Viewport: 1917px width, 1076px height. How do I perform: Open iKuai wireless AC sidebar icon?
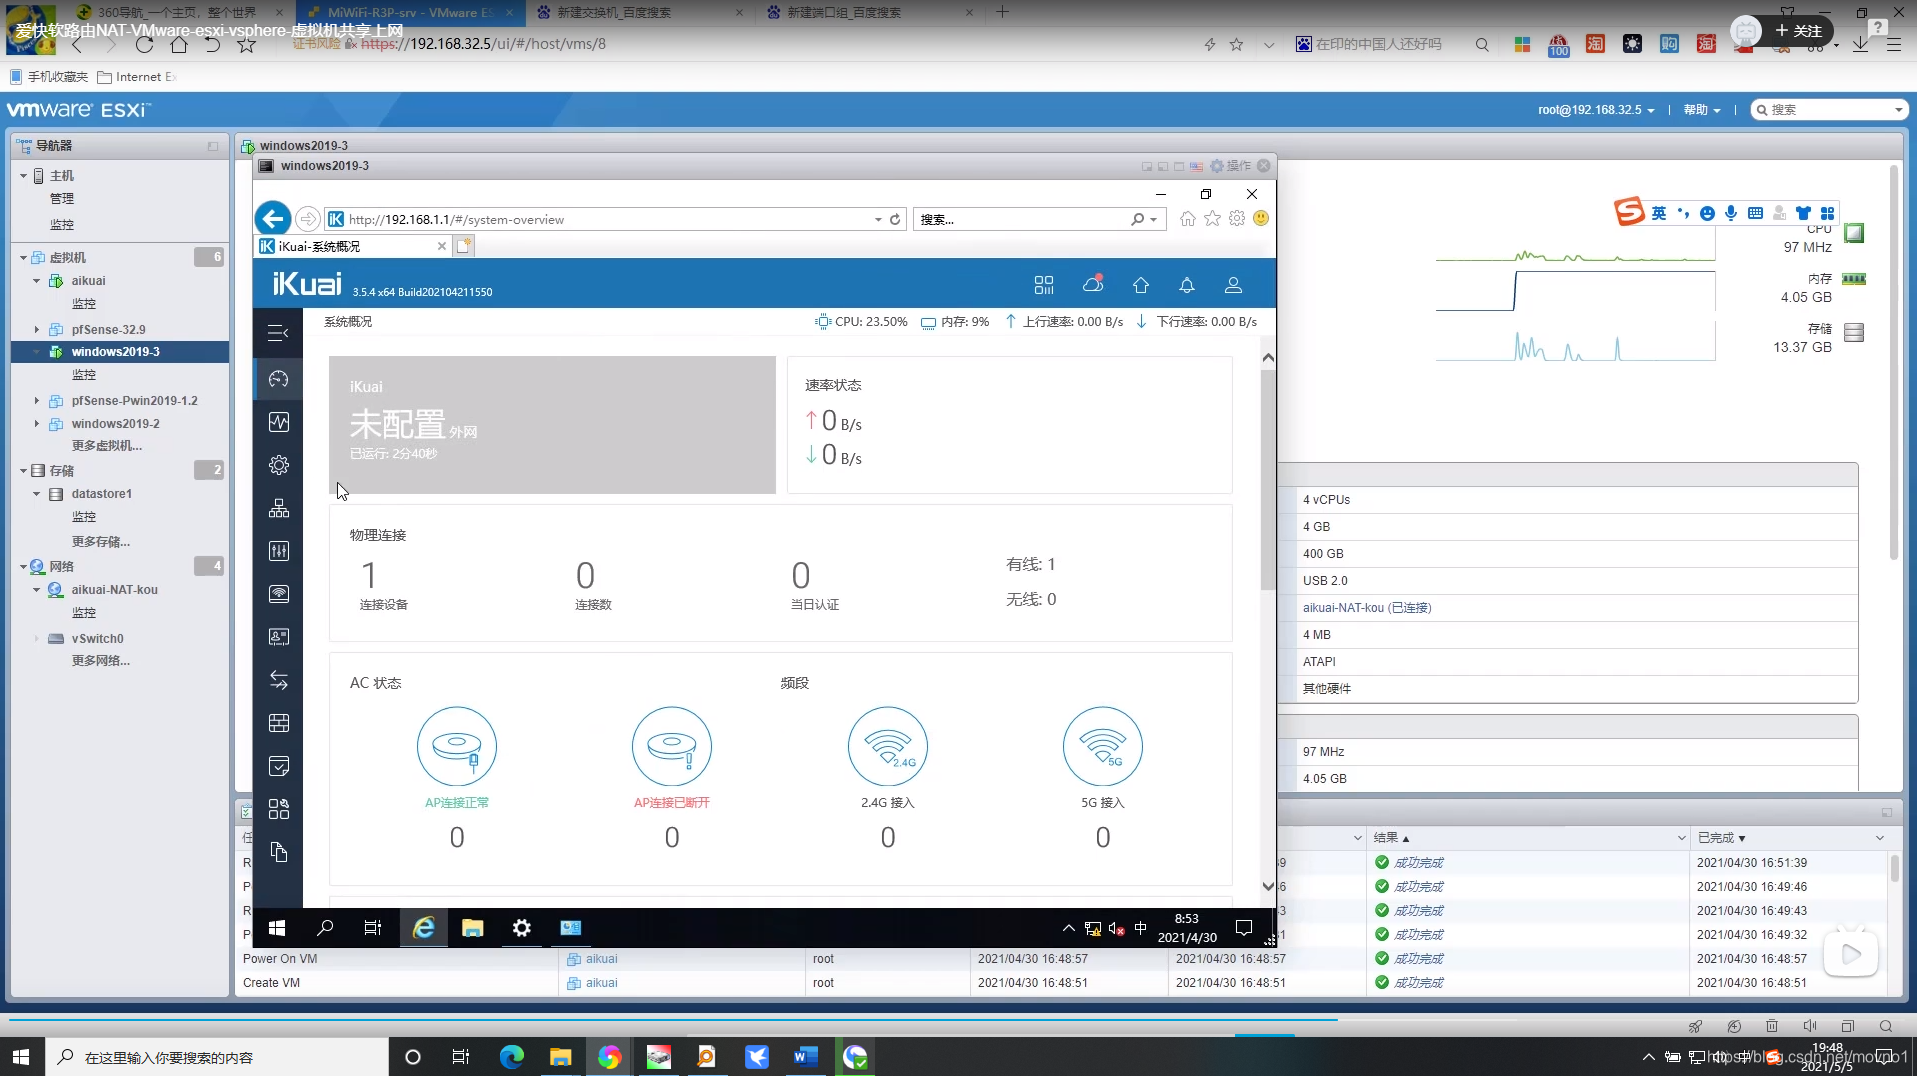pyautogui.click(x=279, y=594)
